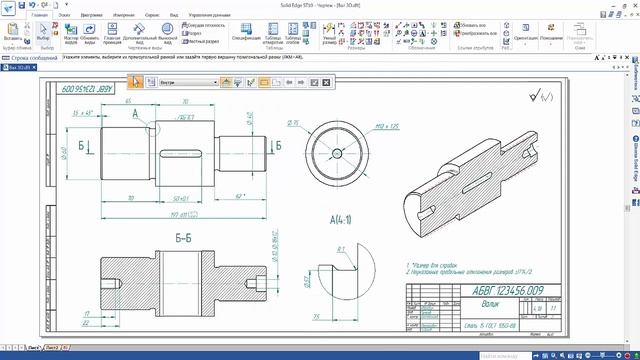Expand the Положение dropdown arrow
Screen dimensions: 640x360
(551, 43)
